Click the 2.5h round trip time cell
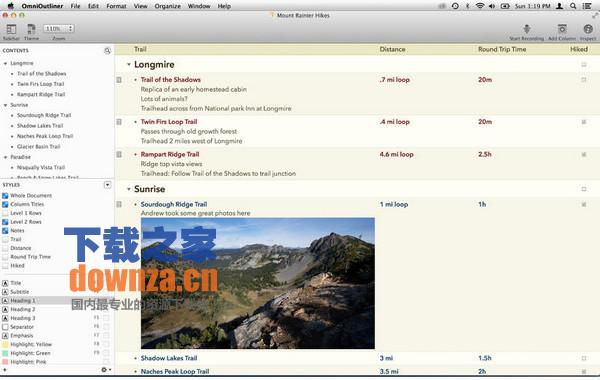The image size is (600, 380). (484, 155)
